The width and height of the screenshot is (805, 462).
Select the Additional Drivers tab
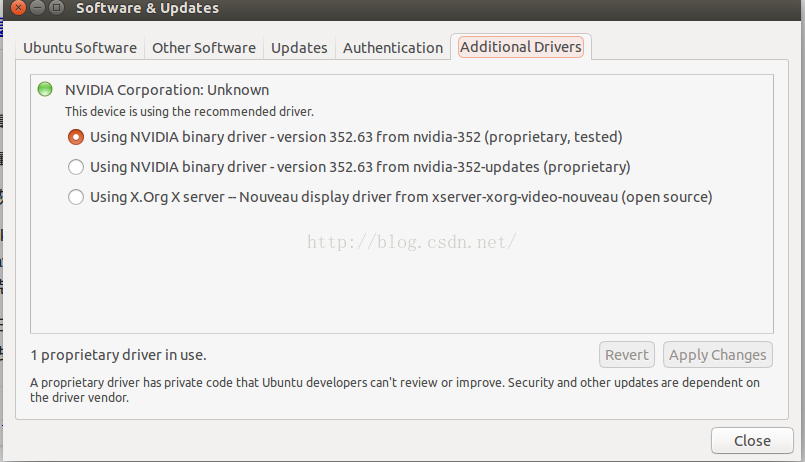click(x=521, y=47)
